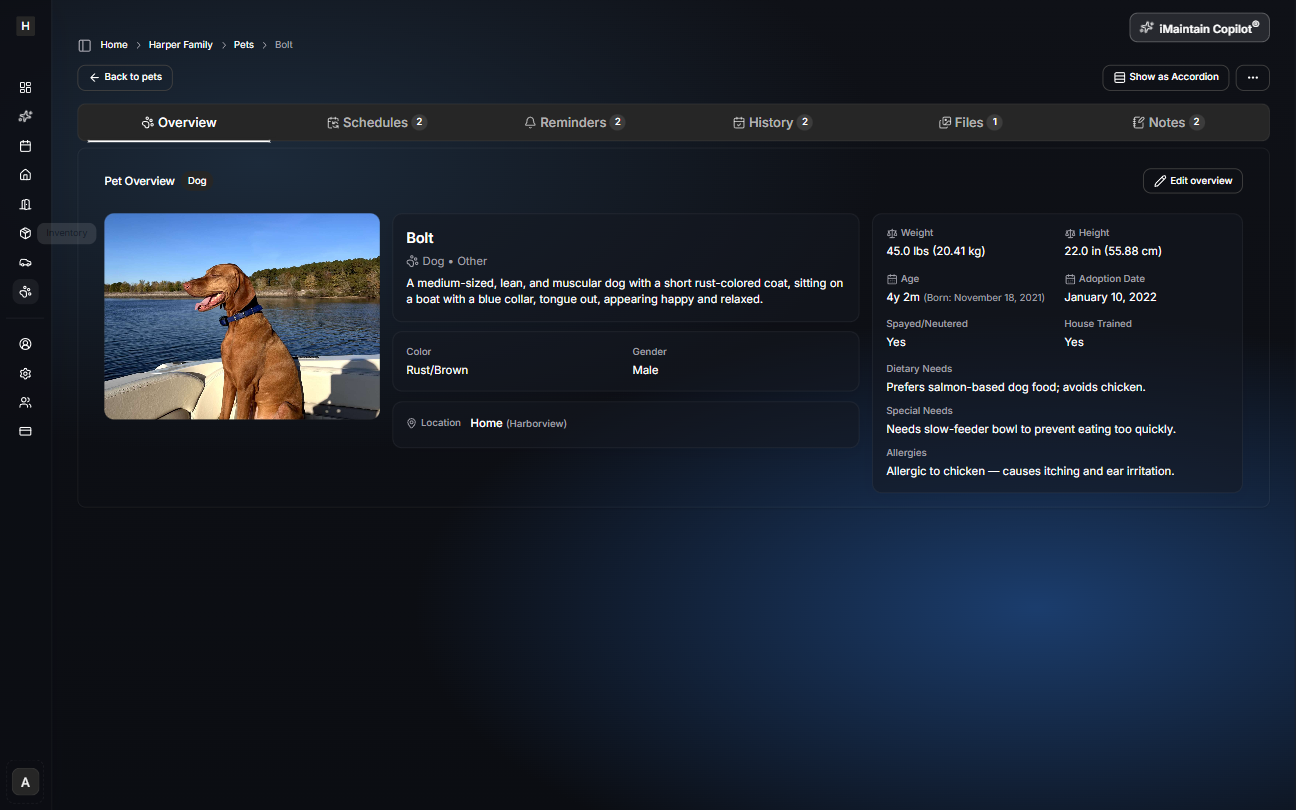The height and width of the screenshot is (810, 1296).
Task: Open the users group icon in sidebar
Action: tap(26, 402)
